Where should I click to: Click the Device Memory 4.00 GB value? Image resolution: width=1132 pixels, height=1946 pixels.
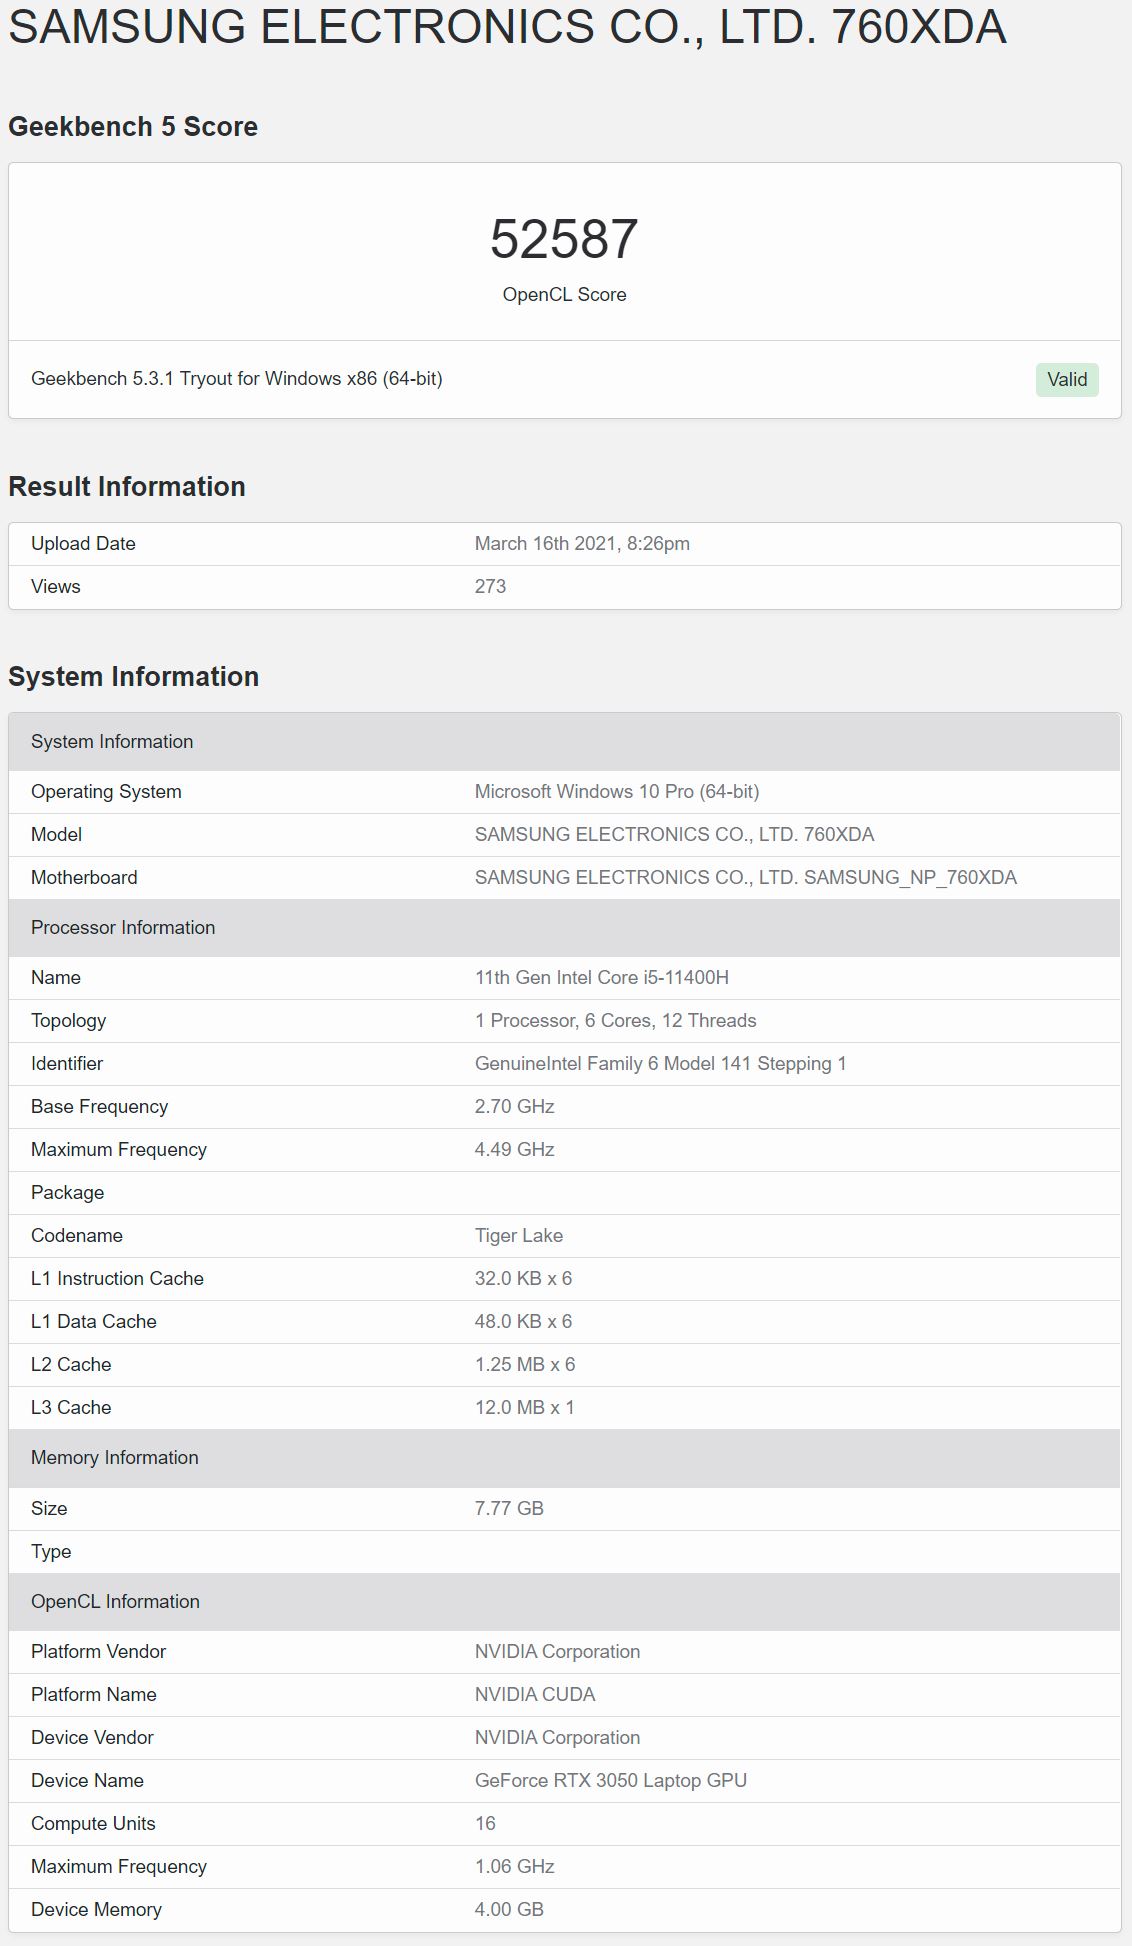[509, 1909]
